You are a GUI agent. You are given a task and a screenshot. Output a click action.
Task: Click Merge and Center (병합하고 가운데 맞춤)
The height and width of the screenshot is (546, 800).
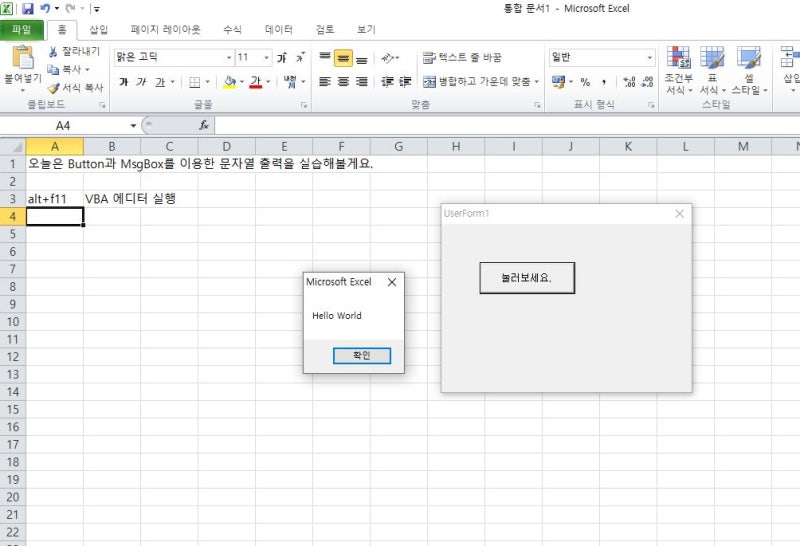click(477, 81)
